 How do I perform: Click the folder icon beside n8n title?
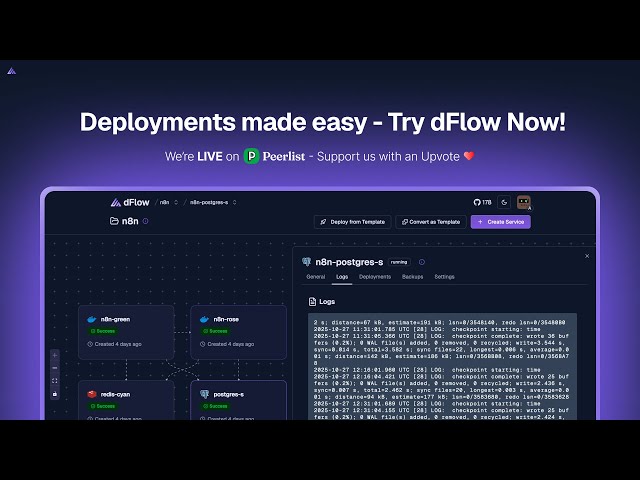(x=114, y=221)
